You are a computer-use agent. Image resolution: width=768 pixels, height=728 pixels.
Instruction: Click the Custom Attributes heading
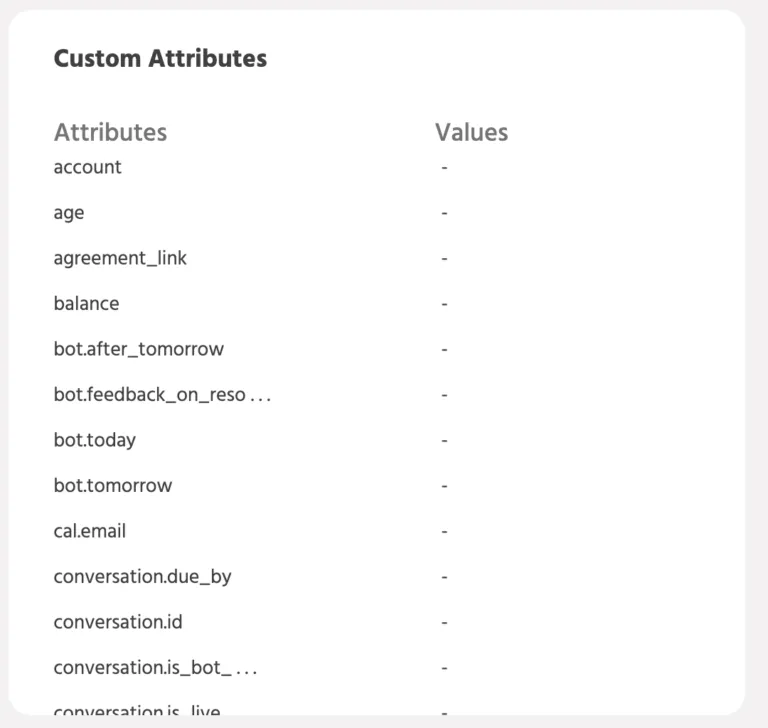pyautogui.click(x=160, y=58)
